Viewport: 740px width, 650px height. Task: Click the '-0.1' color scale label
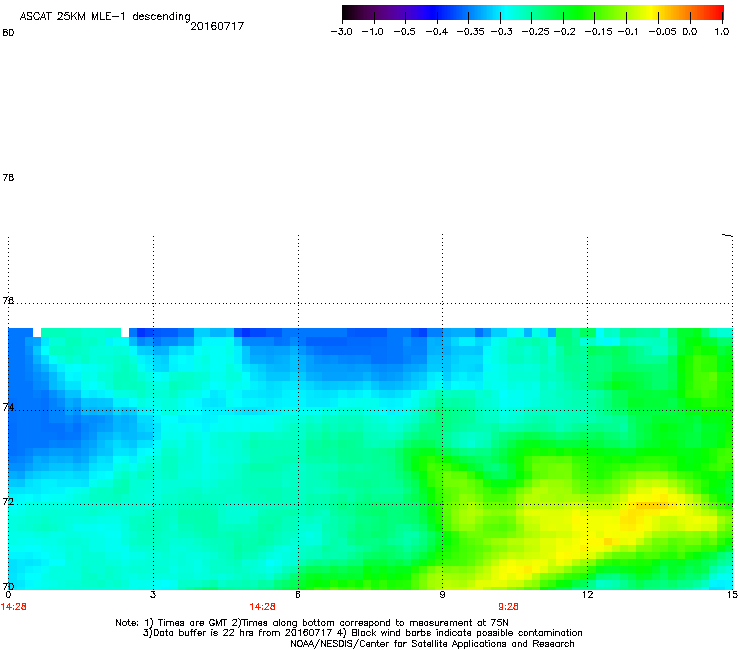tap(628, 32)
